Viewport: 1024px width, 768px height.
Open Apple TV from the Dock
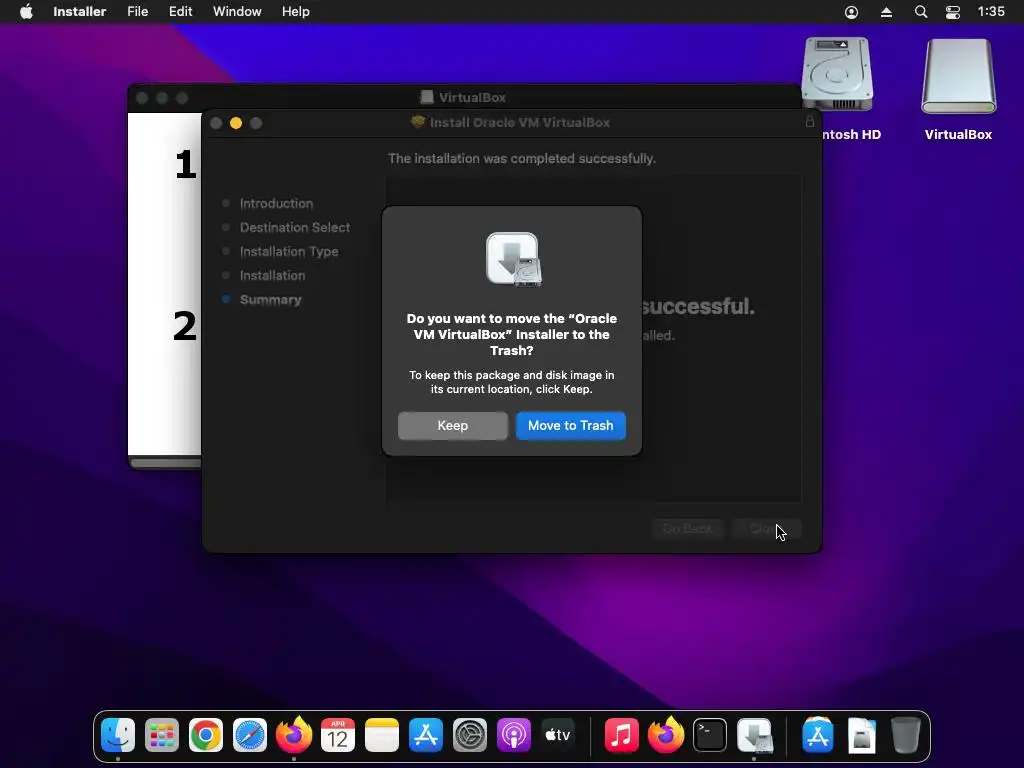click(558, 735)
